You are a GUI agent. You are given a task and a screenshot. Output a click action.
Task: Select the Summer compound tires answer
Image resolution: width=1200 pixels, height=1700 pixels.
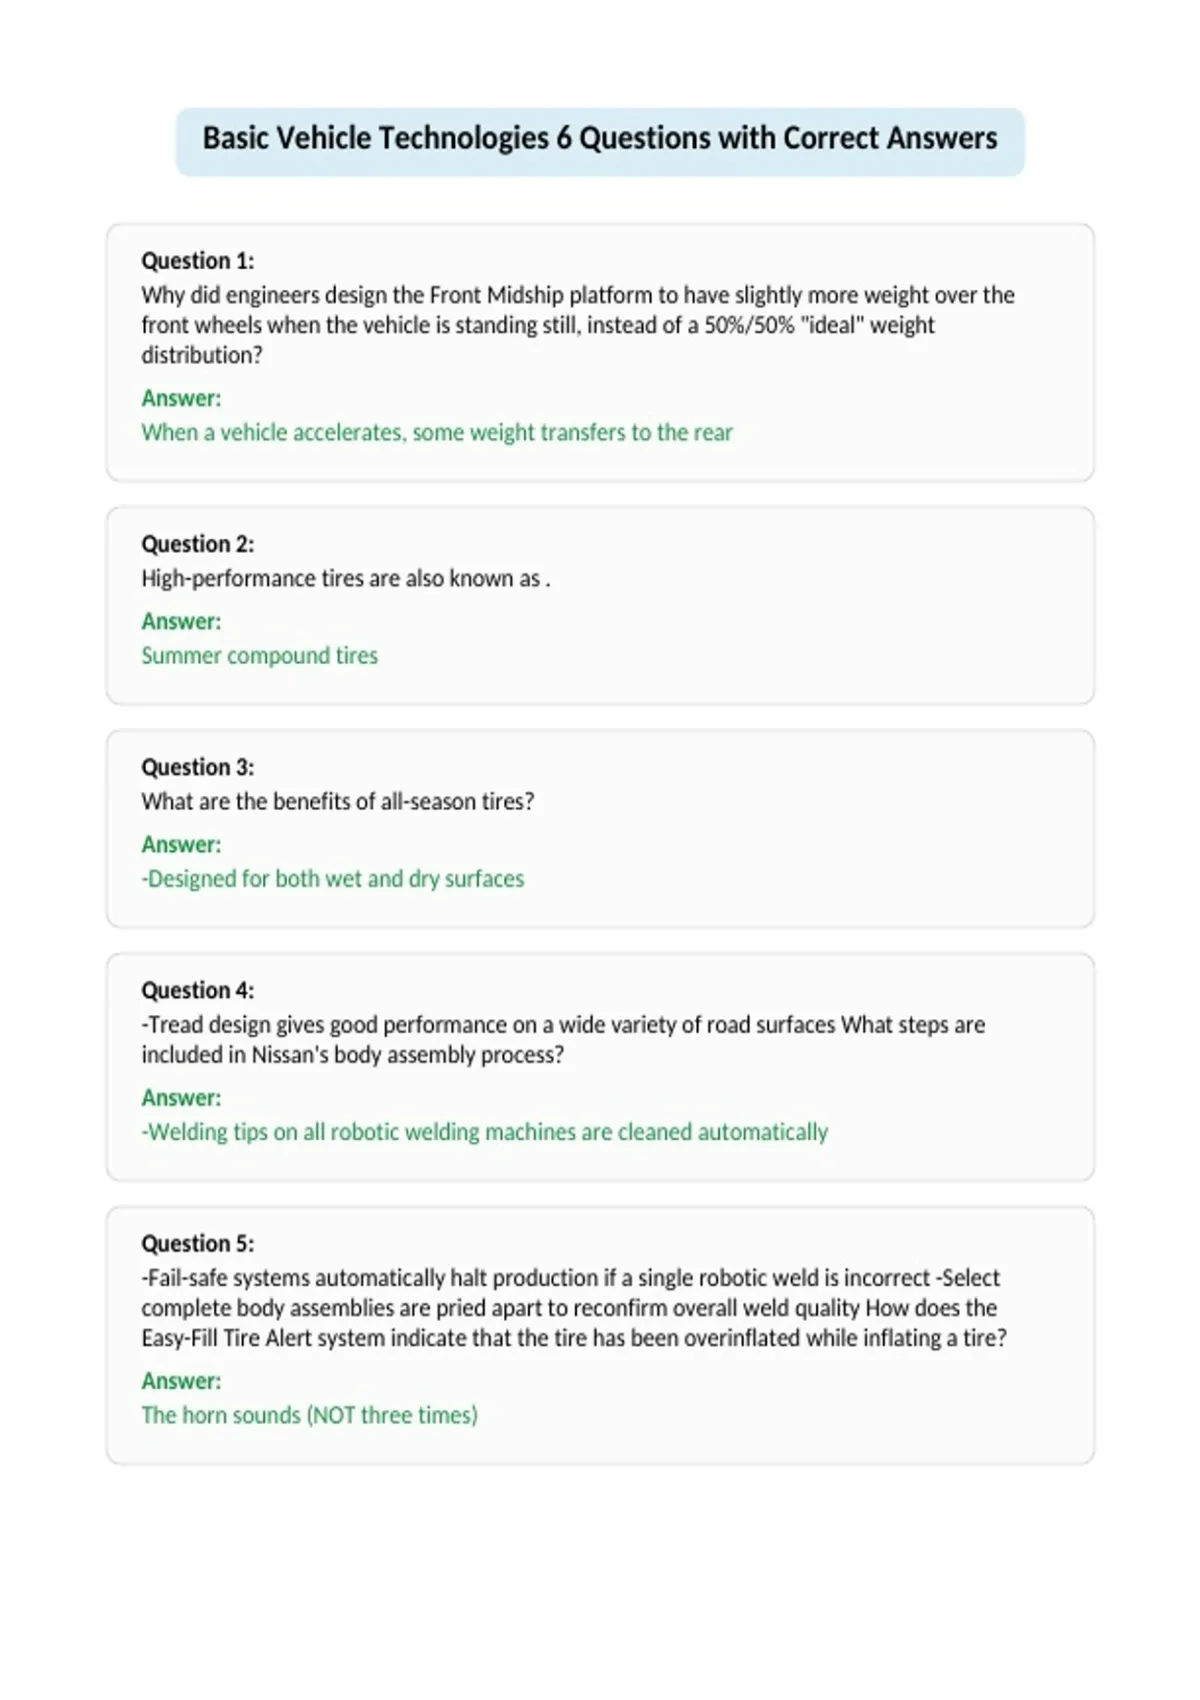tap(259, 655)
